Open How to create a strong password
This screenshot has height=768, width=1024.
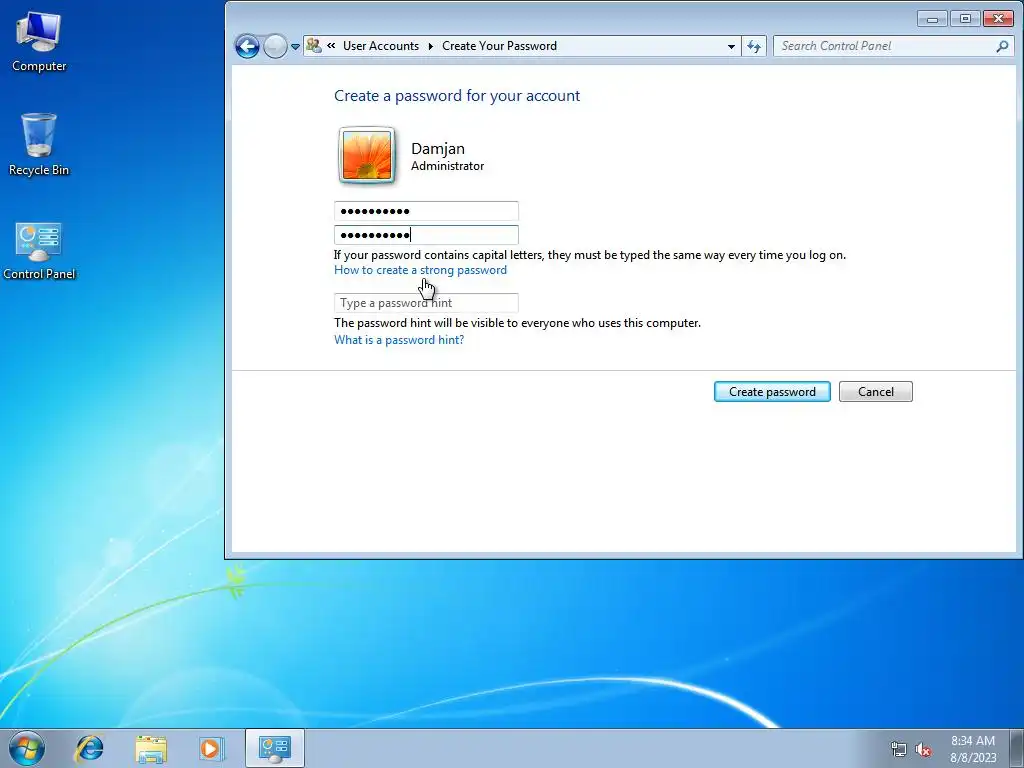coord(420,270)
